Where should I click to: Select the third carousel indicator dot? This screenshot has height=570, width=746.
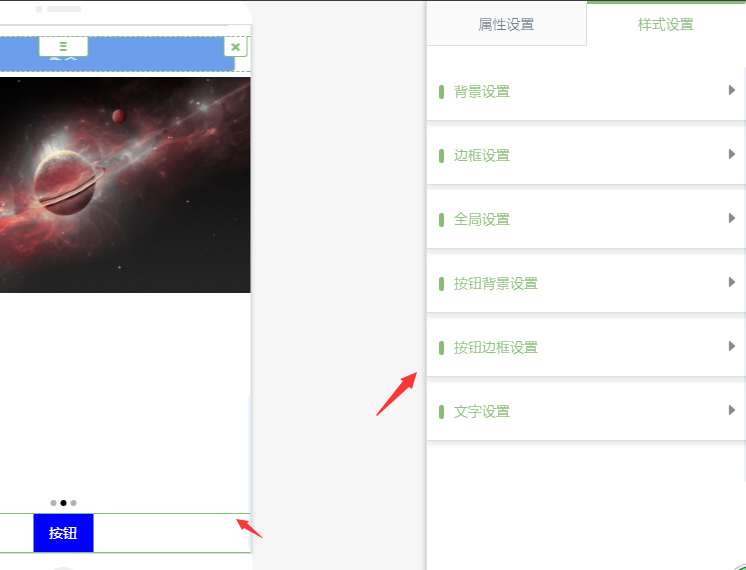click(x=73, y=503)
